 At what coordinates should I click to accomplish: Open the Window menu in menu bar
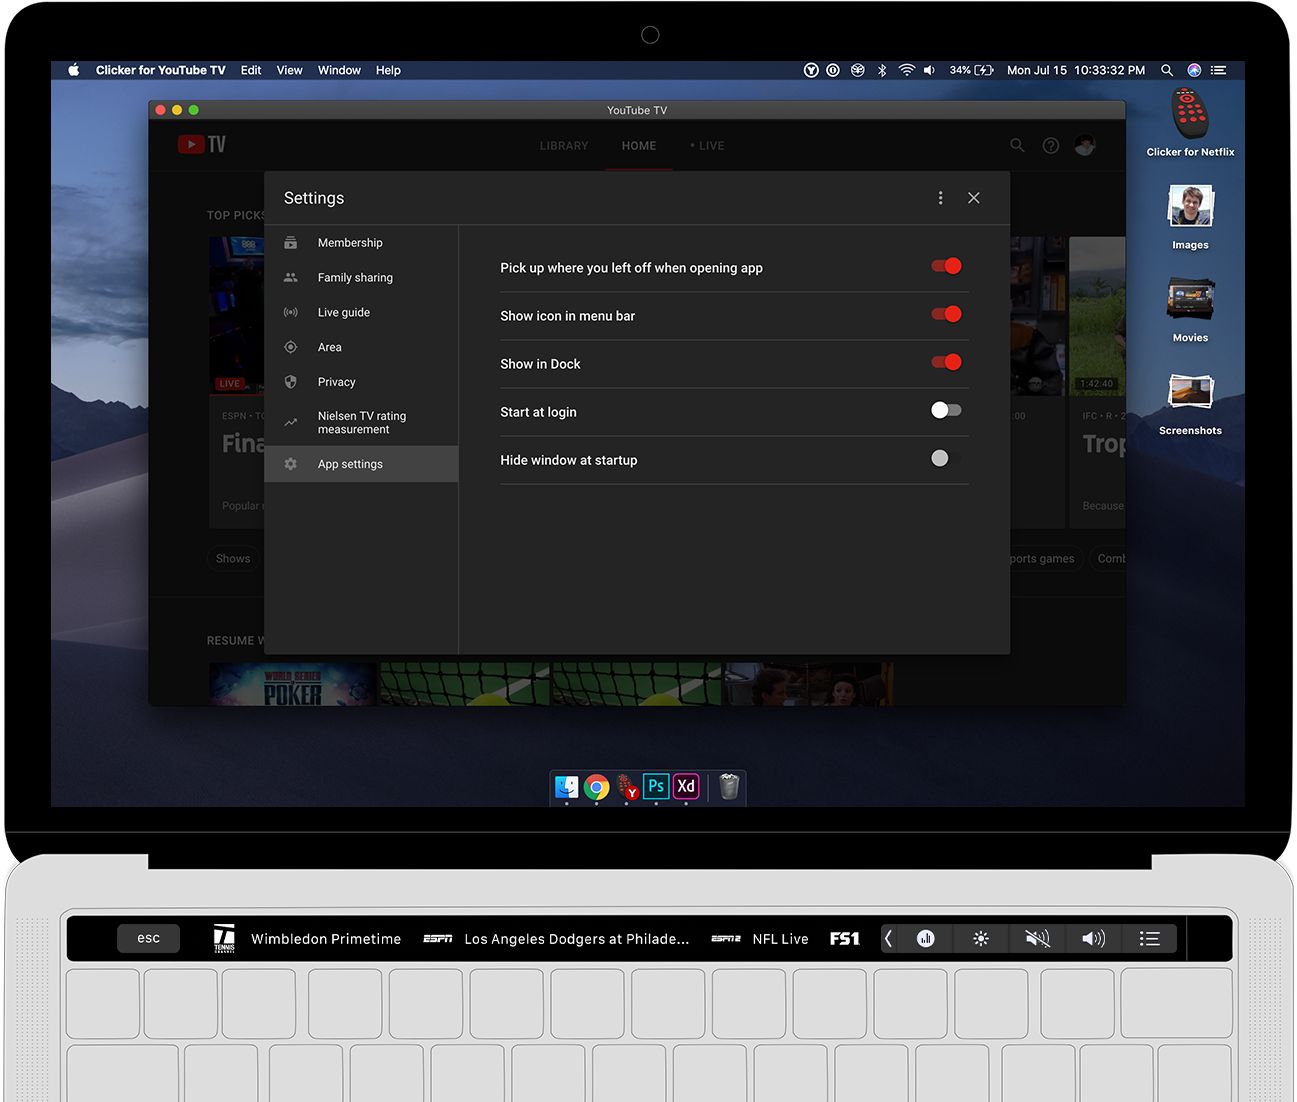[339, 70]
